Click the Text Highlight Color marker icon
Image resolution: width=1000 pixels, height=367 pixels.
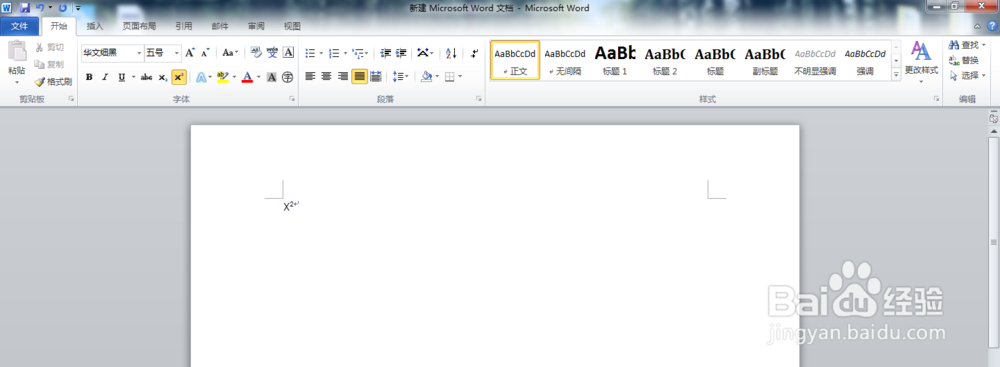tap(222, 77)
